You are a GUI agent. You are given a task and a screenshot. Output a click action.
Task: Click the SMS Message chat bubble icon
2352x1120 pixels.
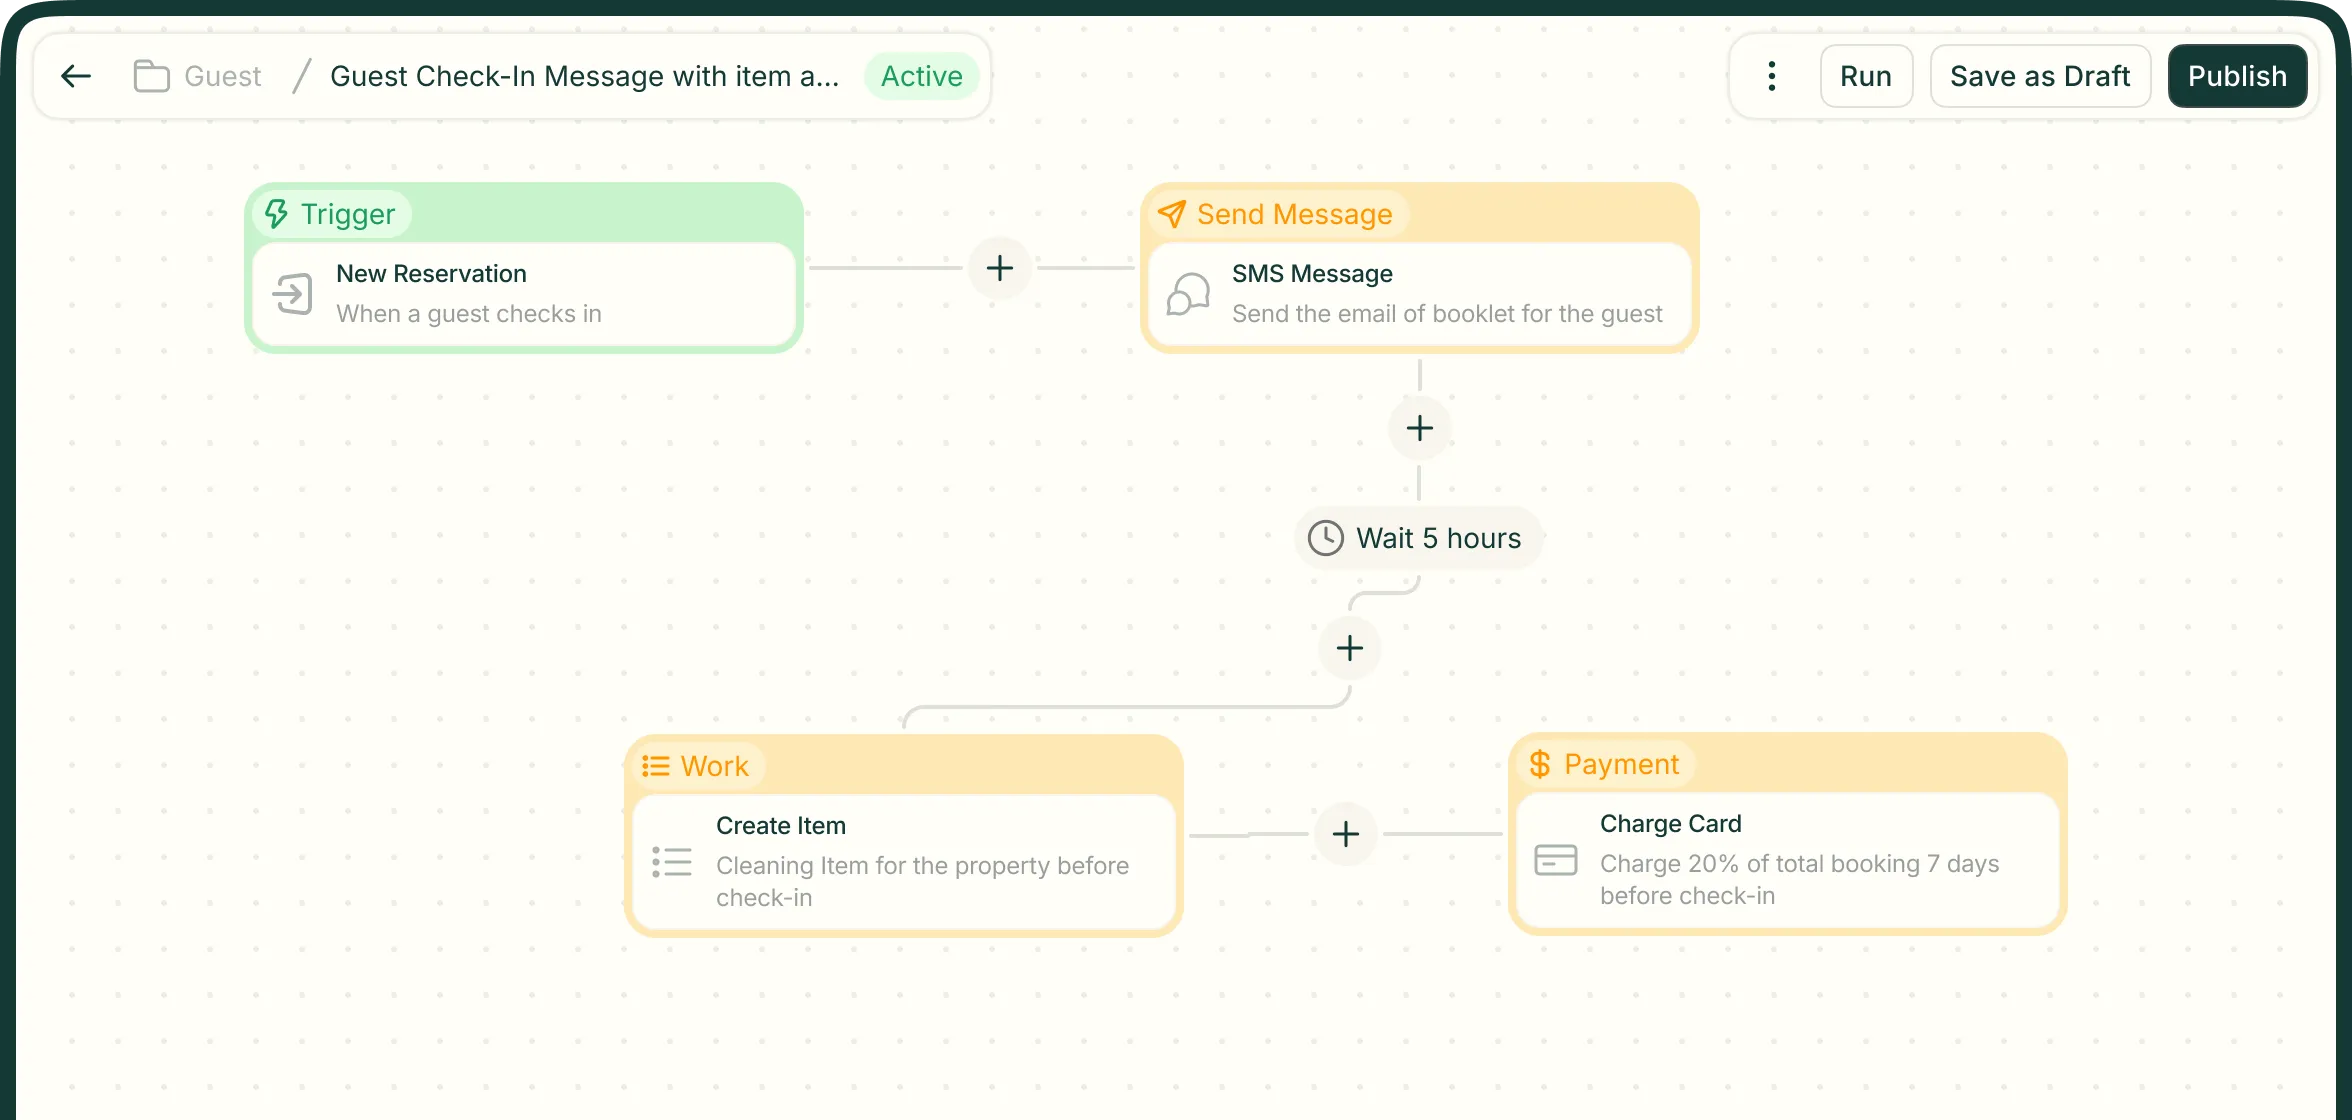point(1188,294)
